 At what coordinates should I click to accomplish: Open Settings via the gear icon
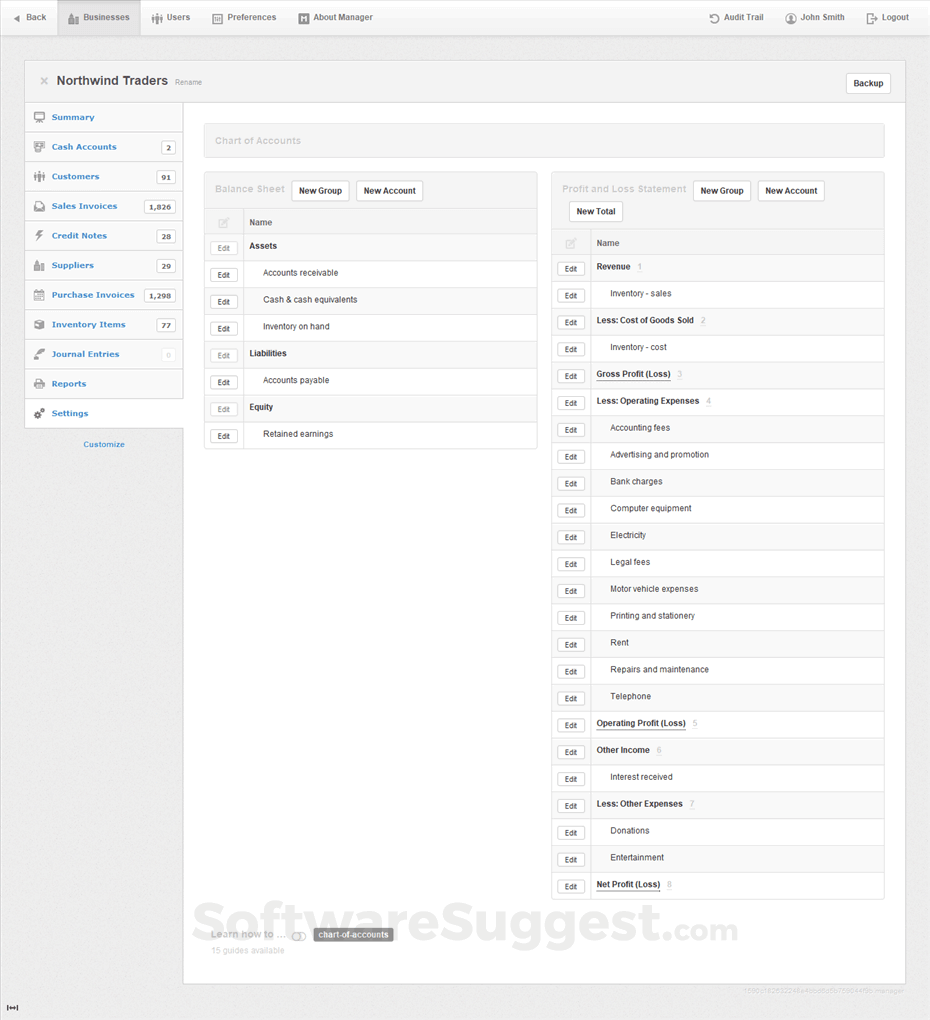tap(37, 413)
